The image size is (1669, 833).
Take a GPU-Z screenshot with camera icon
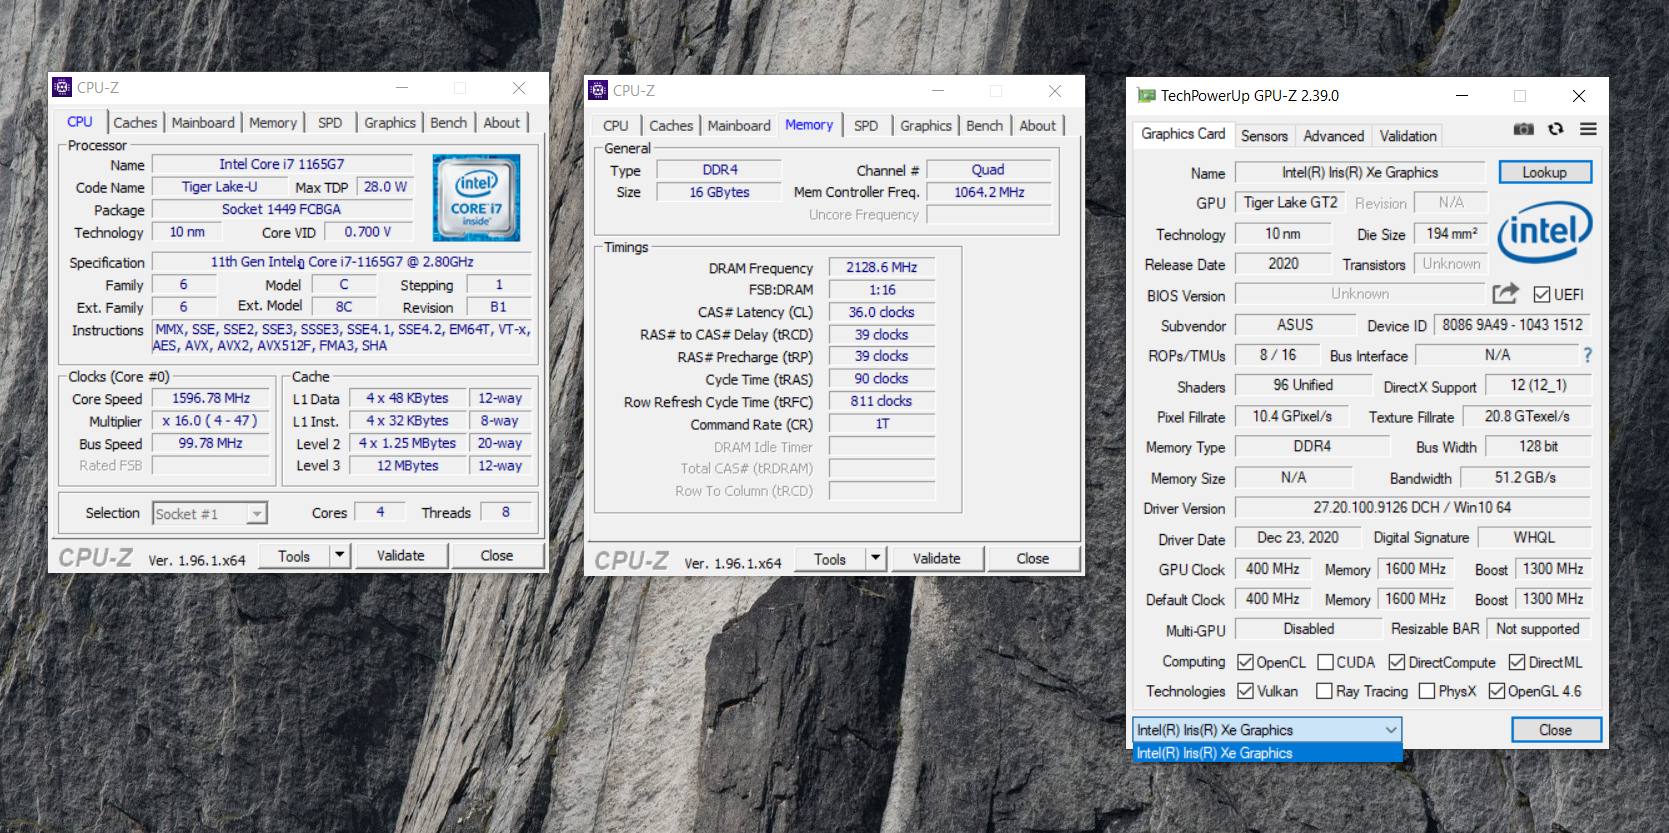tap(1523, 129)
